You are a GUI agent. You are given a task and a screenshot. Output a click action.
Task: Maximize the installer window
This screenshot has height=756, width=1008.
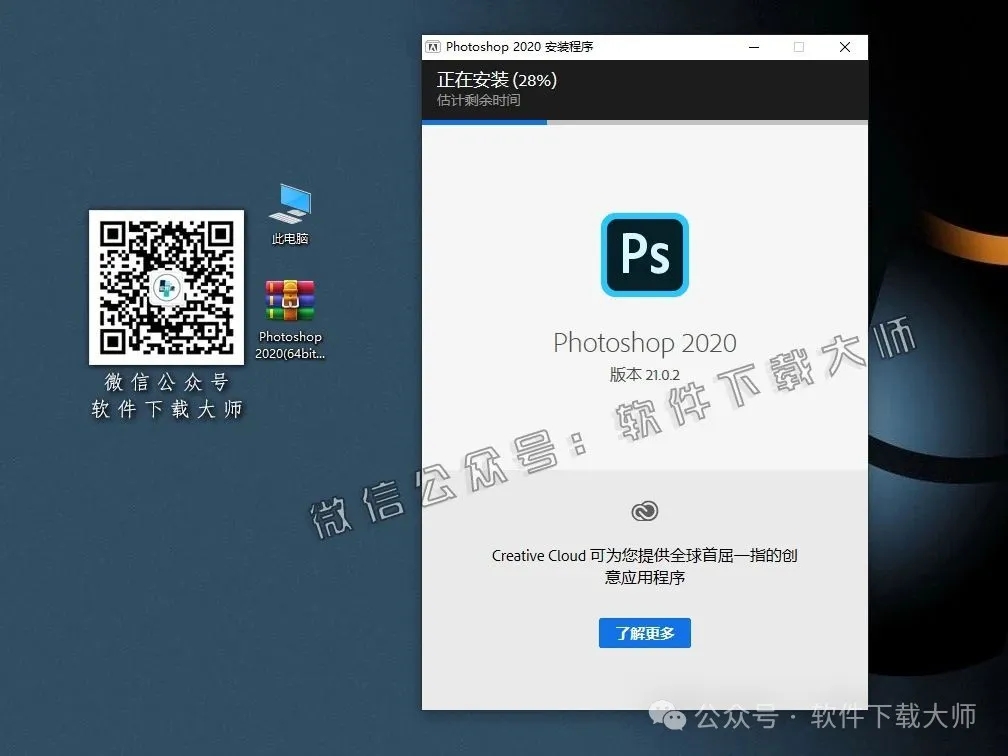pos(798,47)
